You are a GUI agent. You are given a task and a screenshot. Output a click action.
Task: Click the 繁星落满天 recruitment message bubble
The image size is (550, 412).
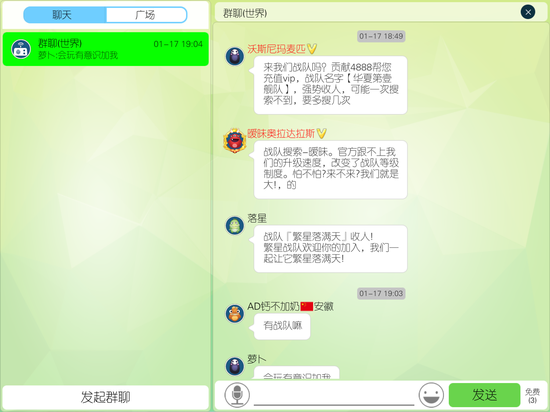[328, 249]
